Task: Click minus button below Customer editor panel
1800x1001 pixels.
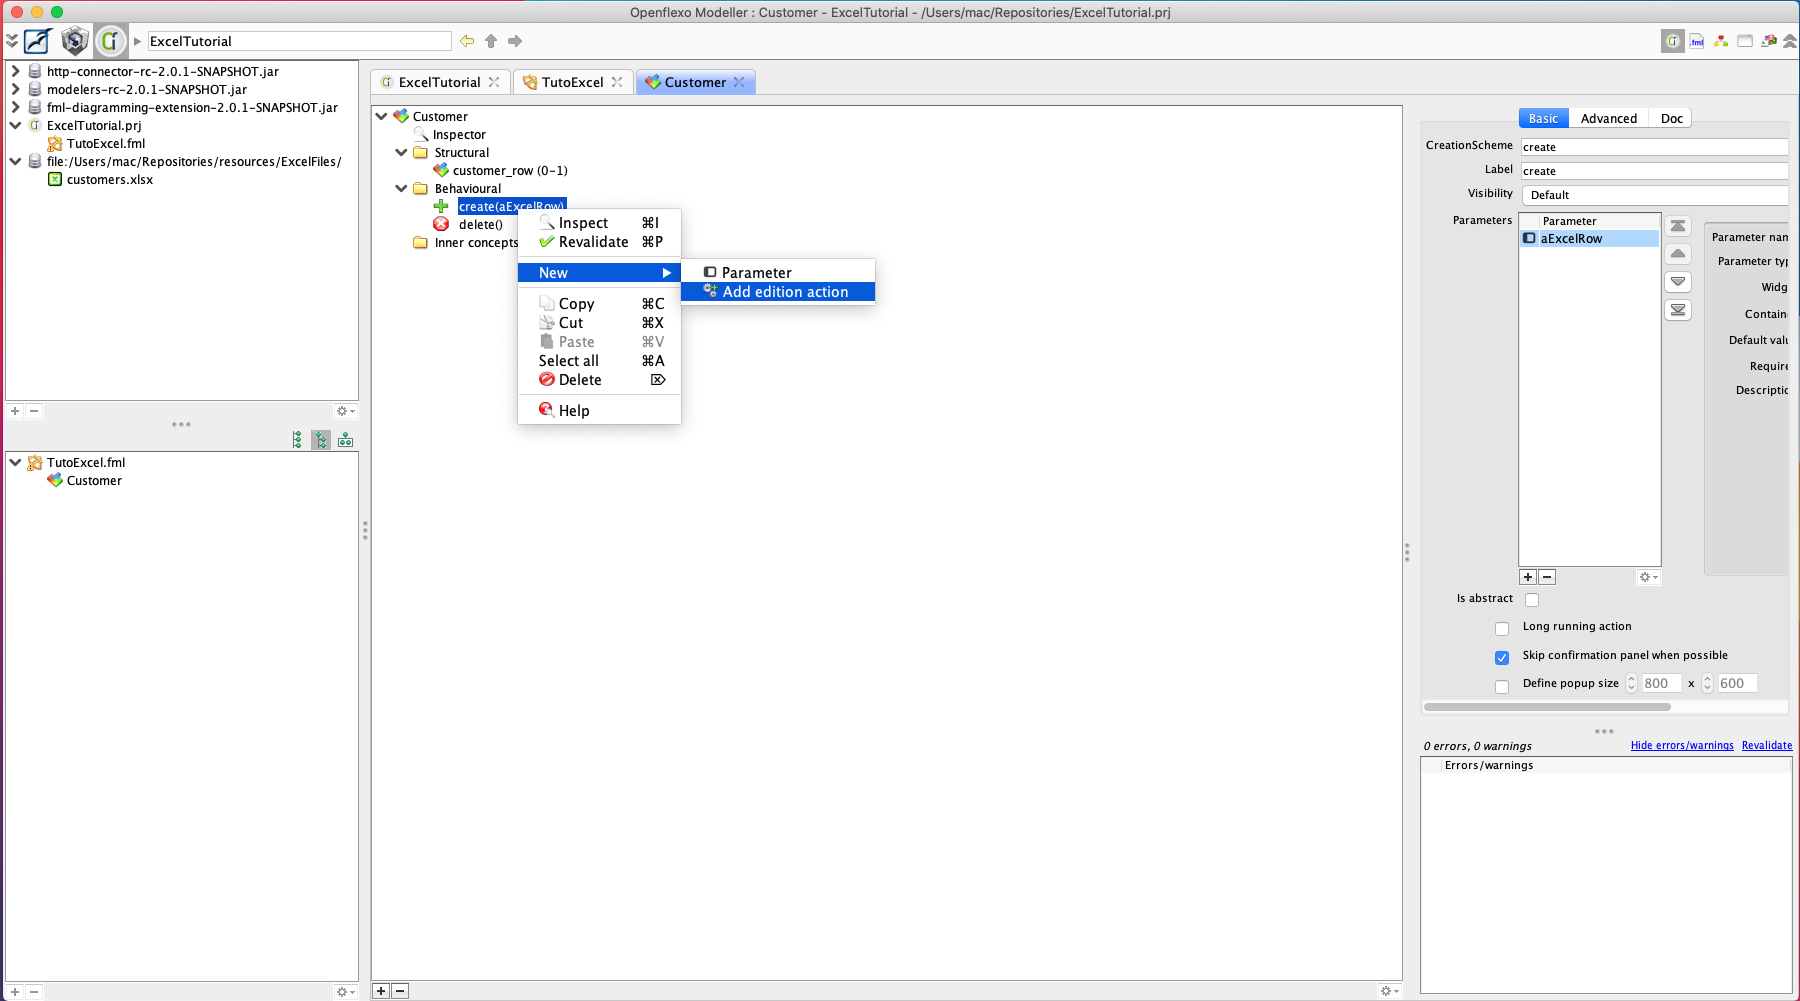Action: point(400,991)
